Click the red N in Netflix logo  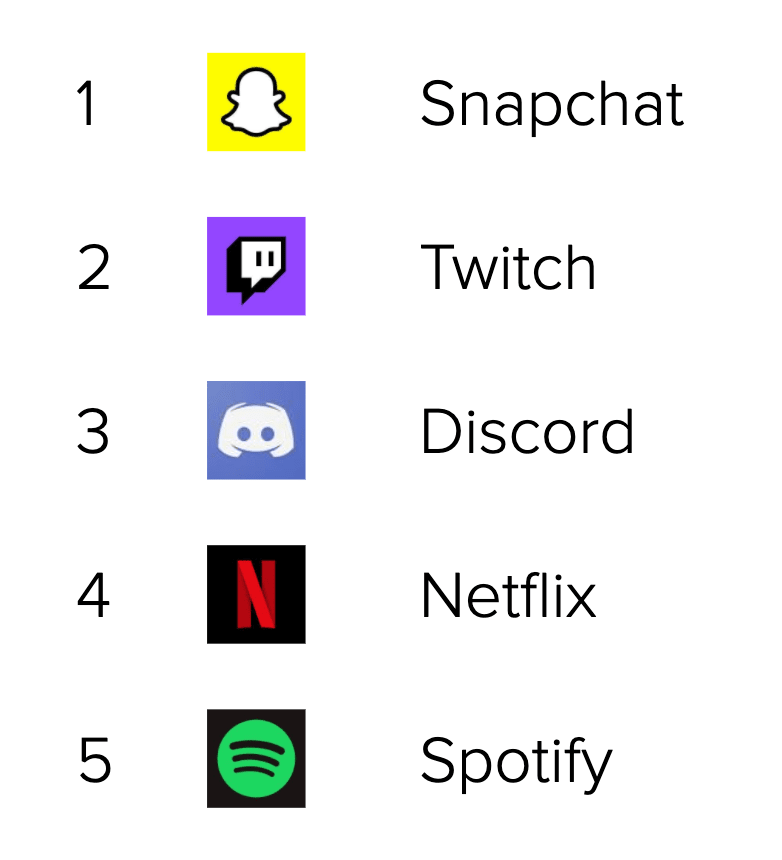click(256, 594)
